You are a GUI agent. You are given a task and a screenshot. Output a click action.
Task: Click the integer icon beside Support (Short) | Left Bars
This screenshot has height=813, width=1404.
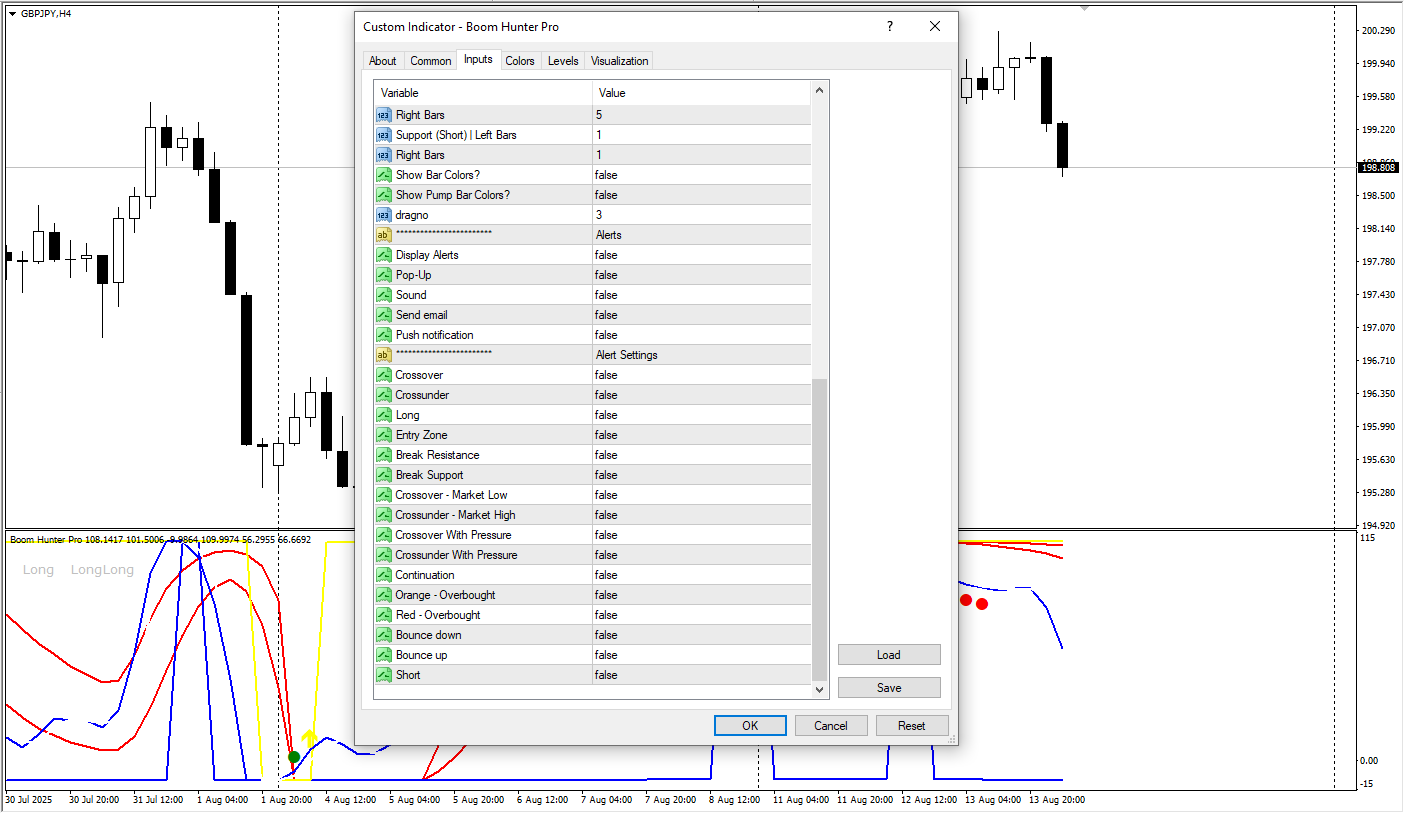[x=384, y=135]
